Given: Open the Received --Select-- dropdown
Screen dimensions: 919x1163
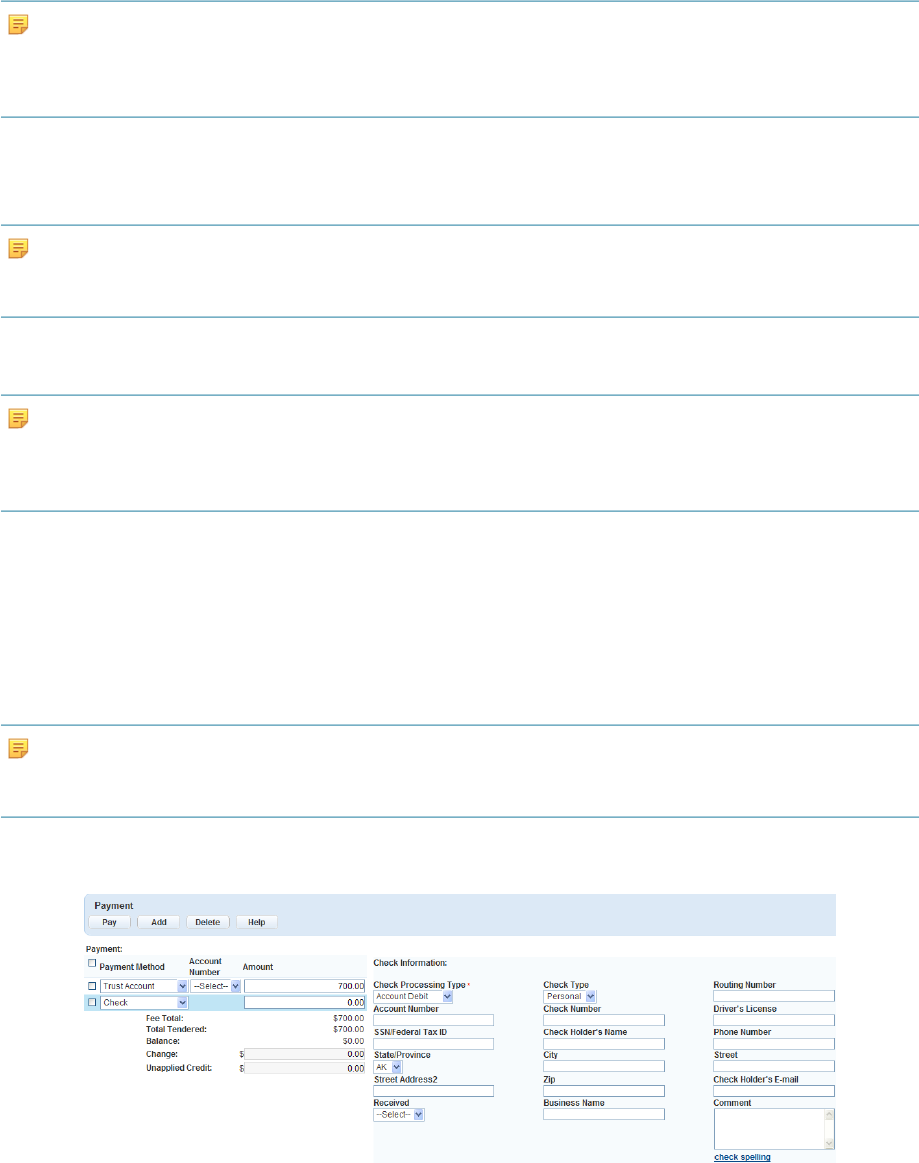Looking at the screenshot, I should pyautogui.click(x=398, y=1114).
